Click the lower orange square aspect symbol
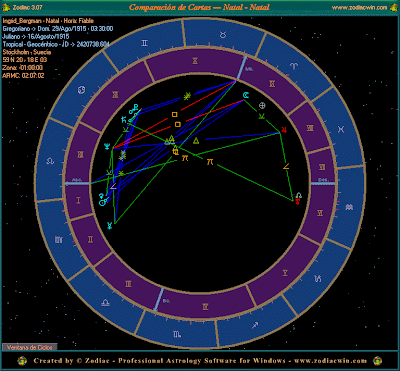The width and height of the screenshot is (400, 371). [x=178, y=124]
